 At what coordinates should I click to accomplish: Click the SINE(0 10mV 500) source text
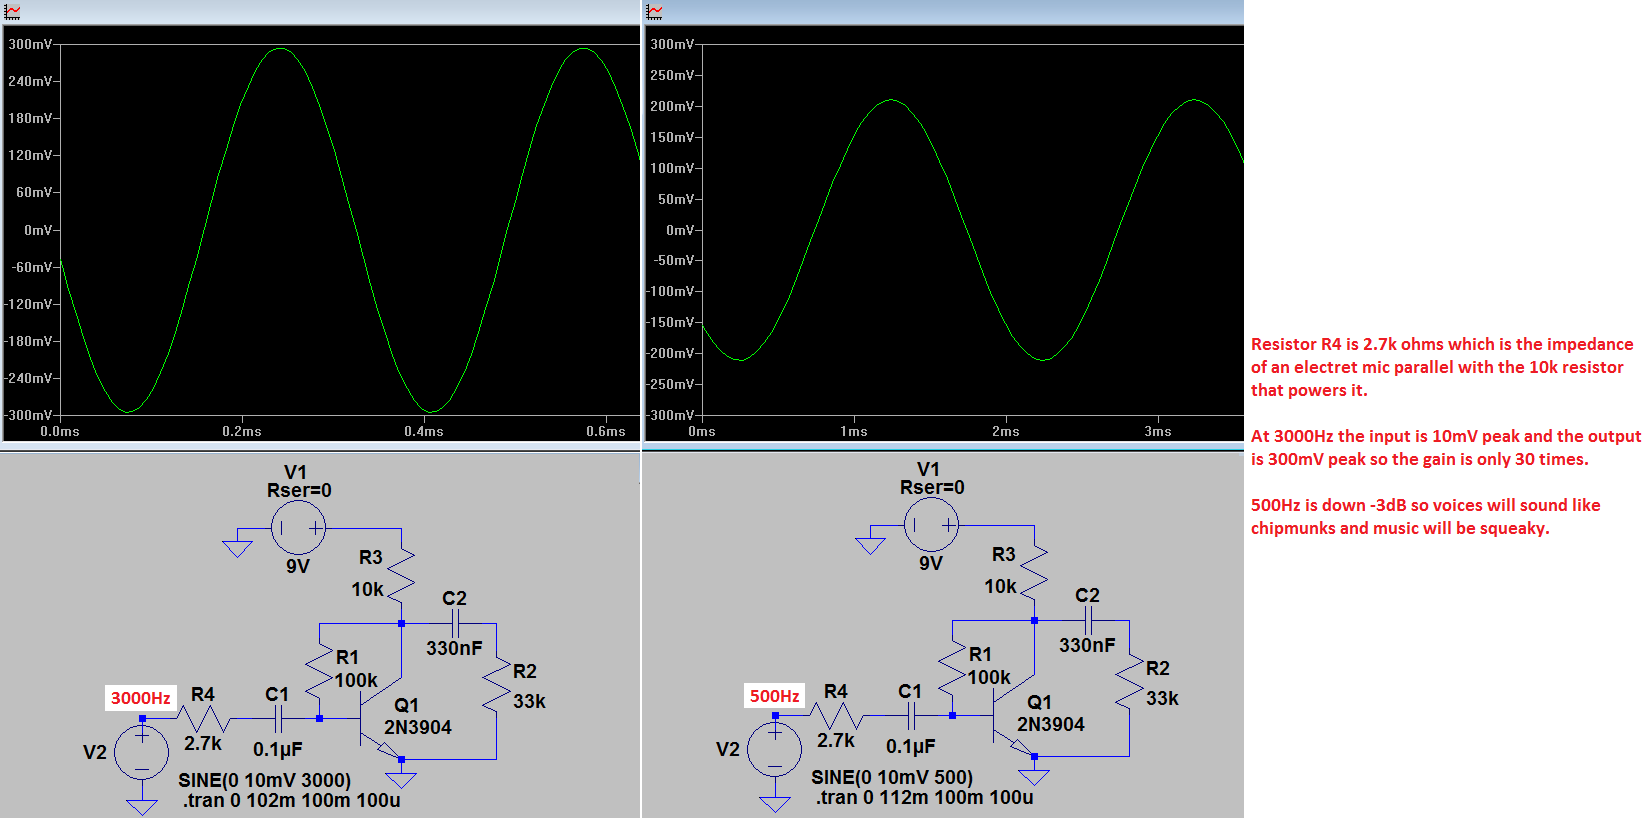pyautogui.click(x=892, y=777)
